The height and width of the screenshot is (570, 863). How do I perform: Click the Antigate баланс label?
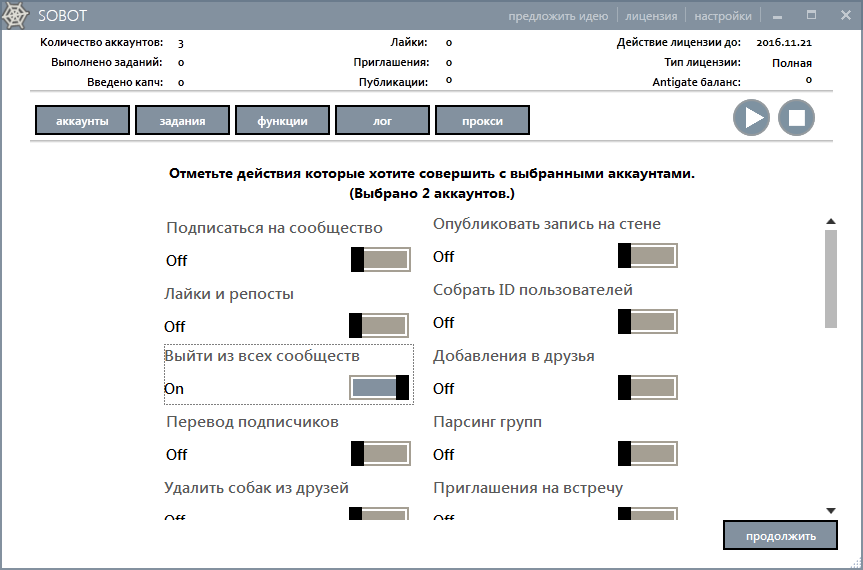(696, 83)
